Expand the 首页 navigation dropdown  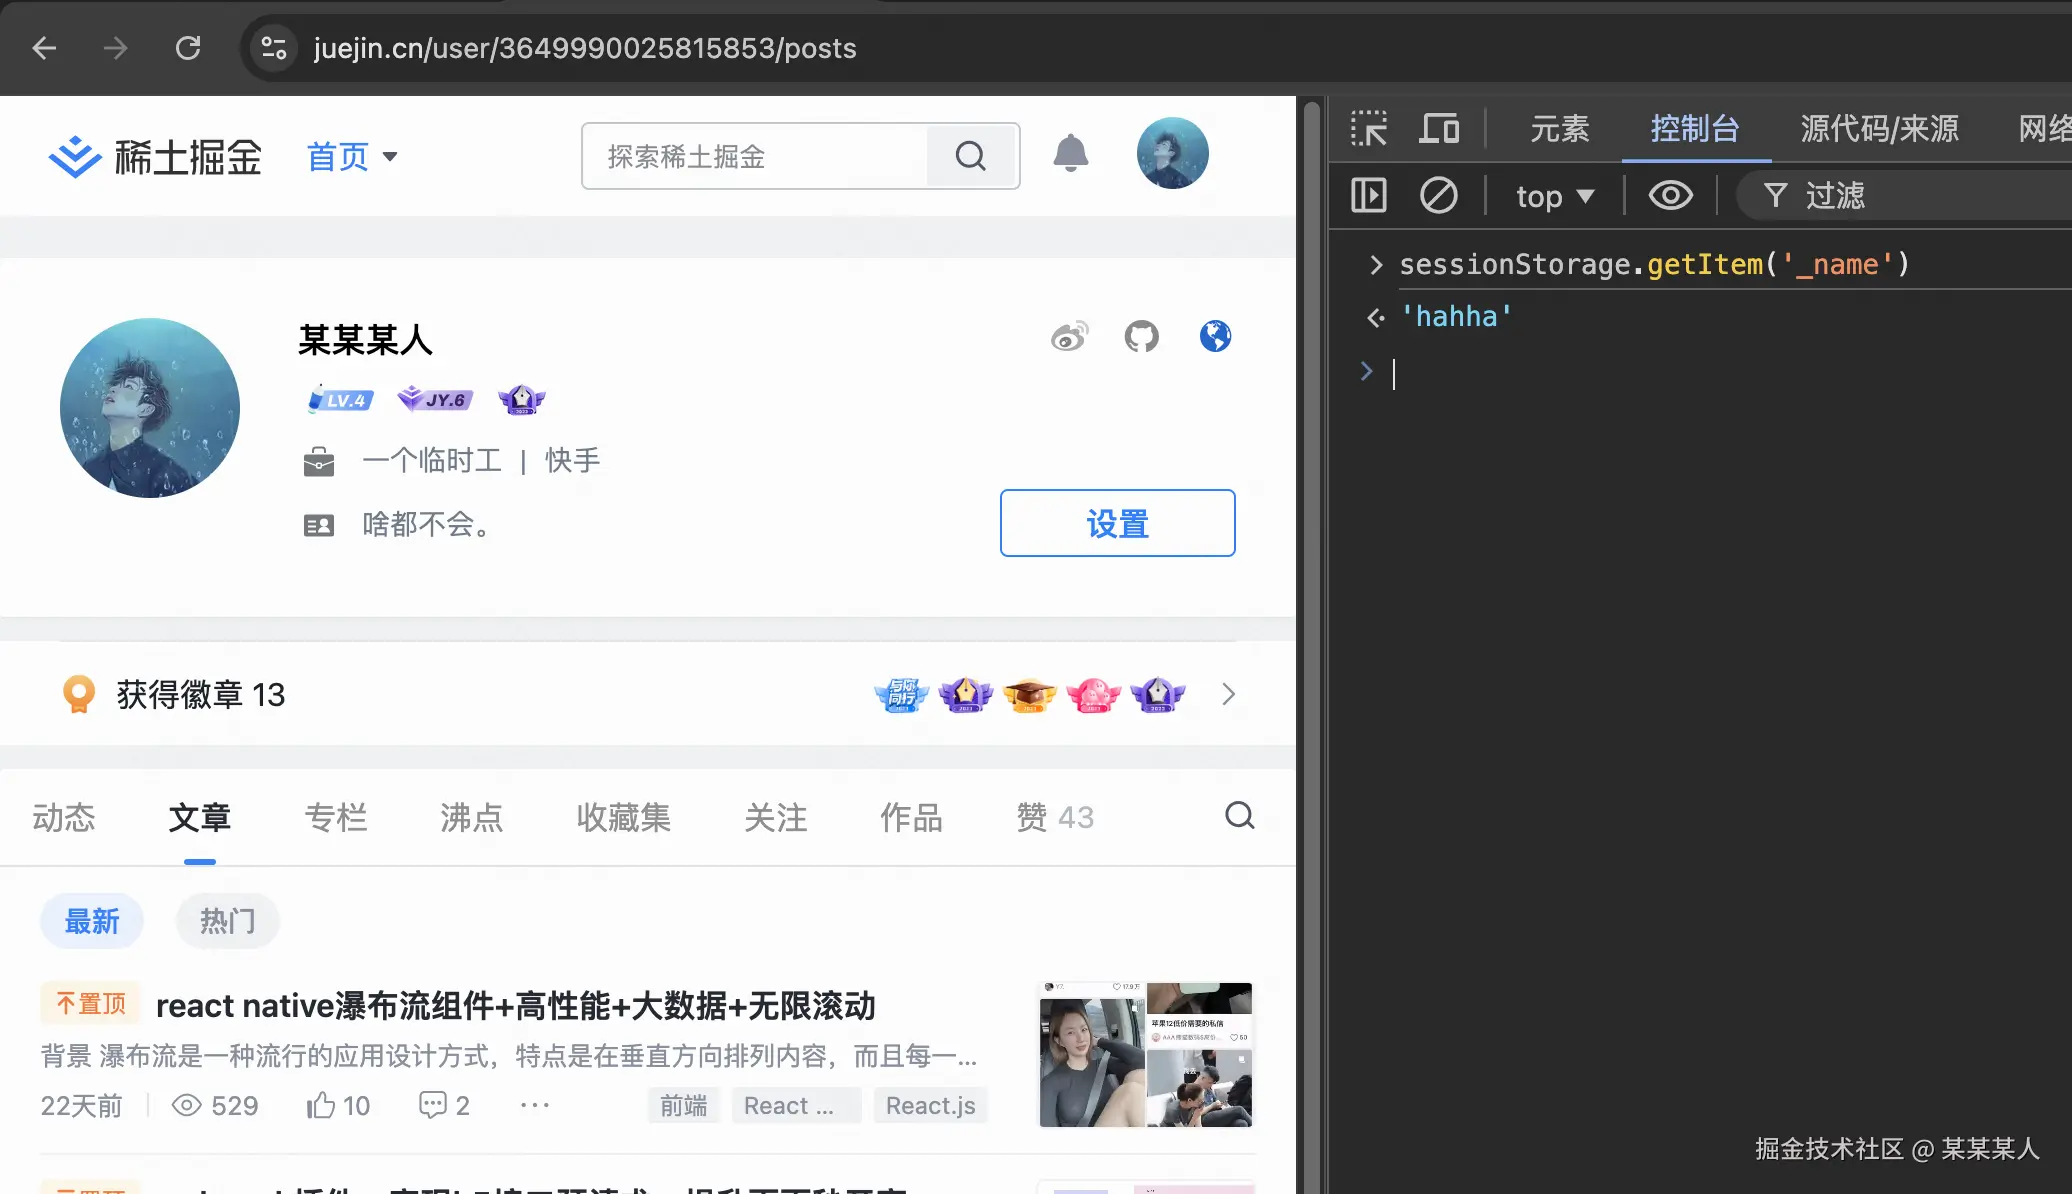tap(352, 156)
